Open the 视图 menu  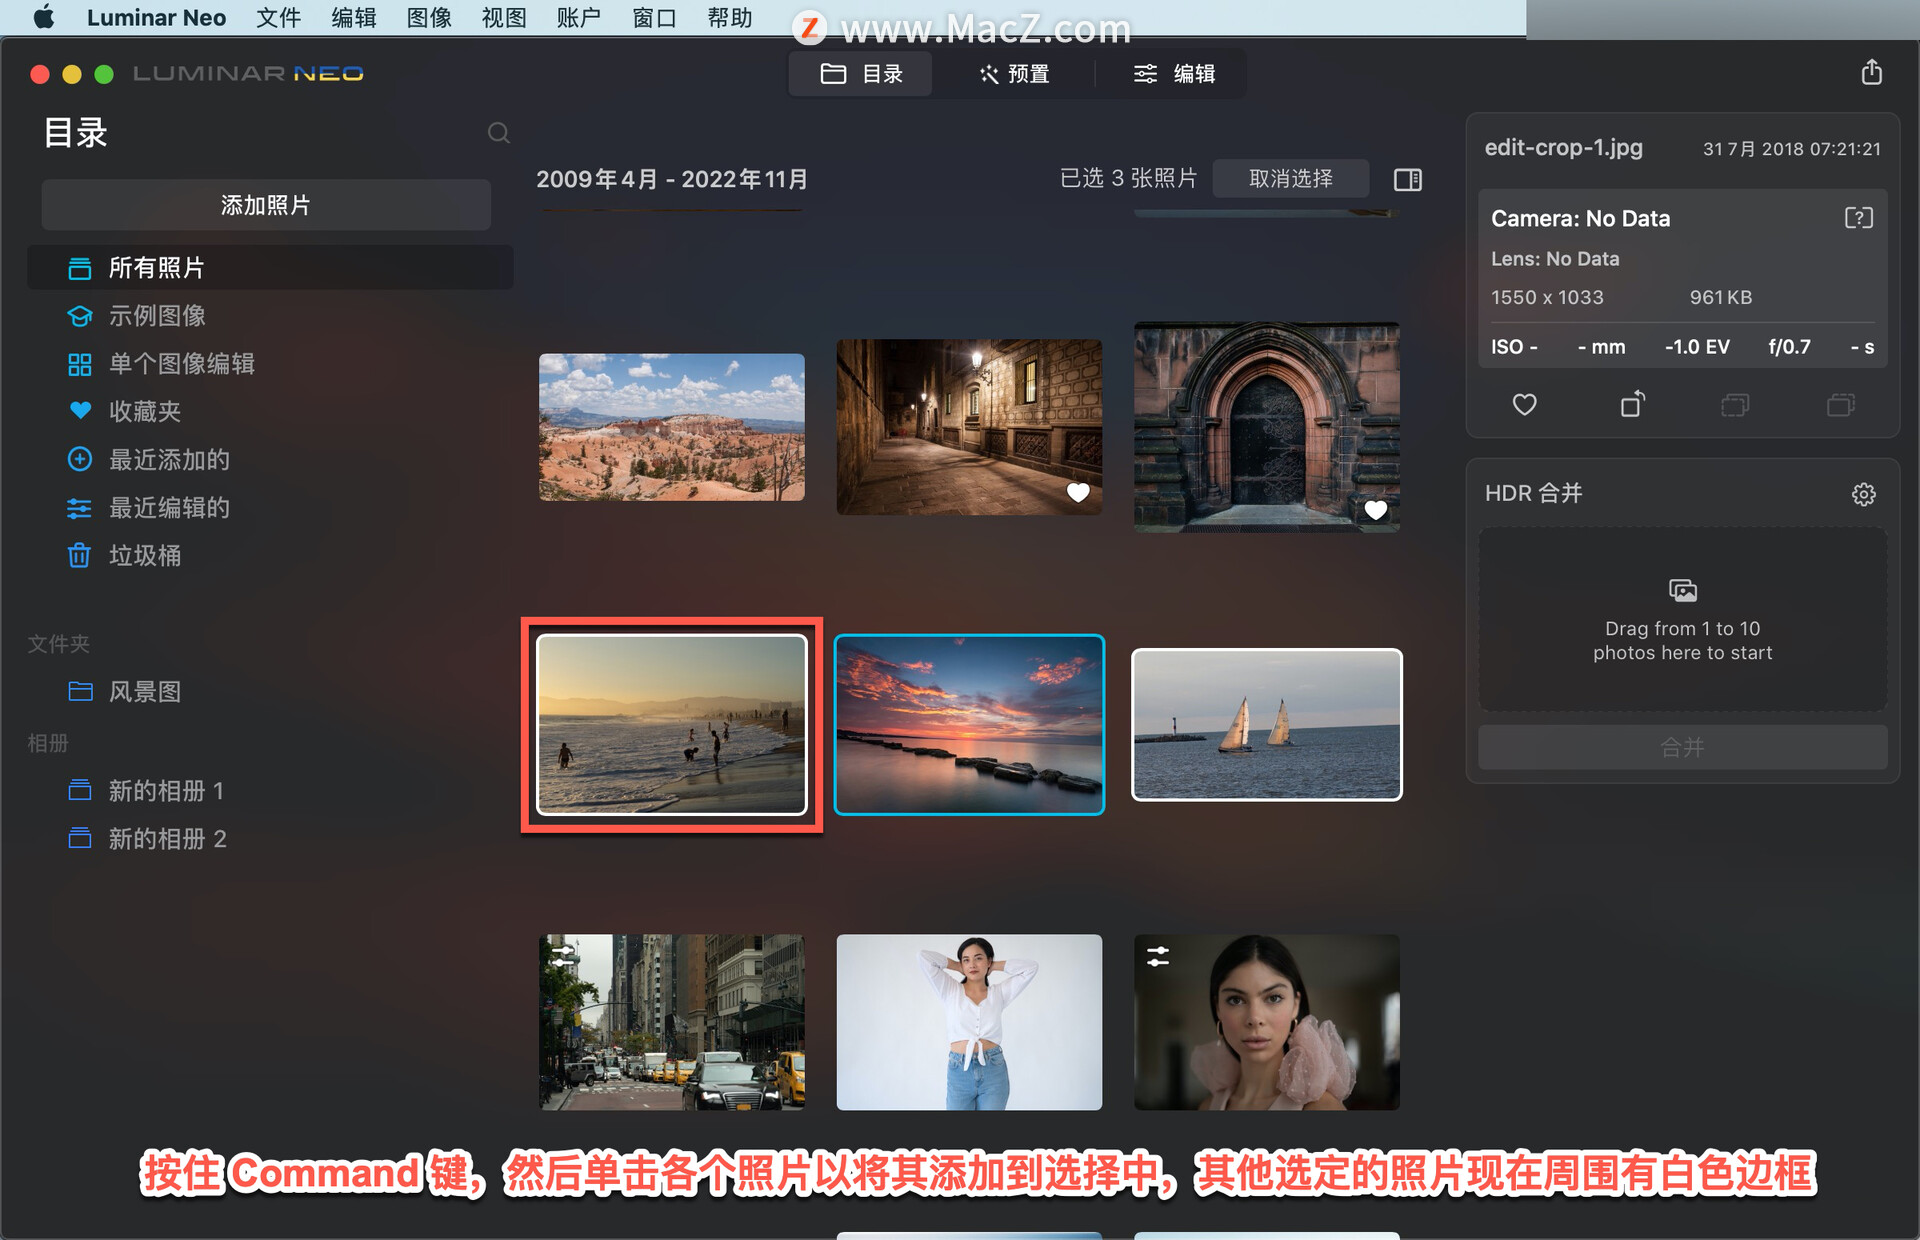(504, 17)
